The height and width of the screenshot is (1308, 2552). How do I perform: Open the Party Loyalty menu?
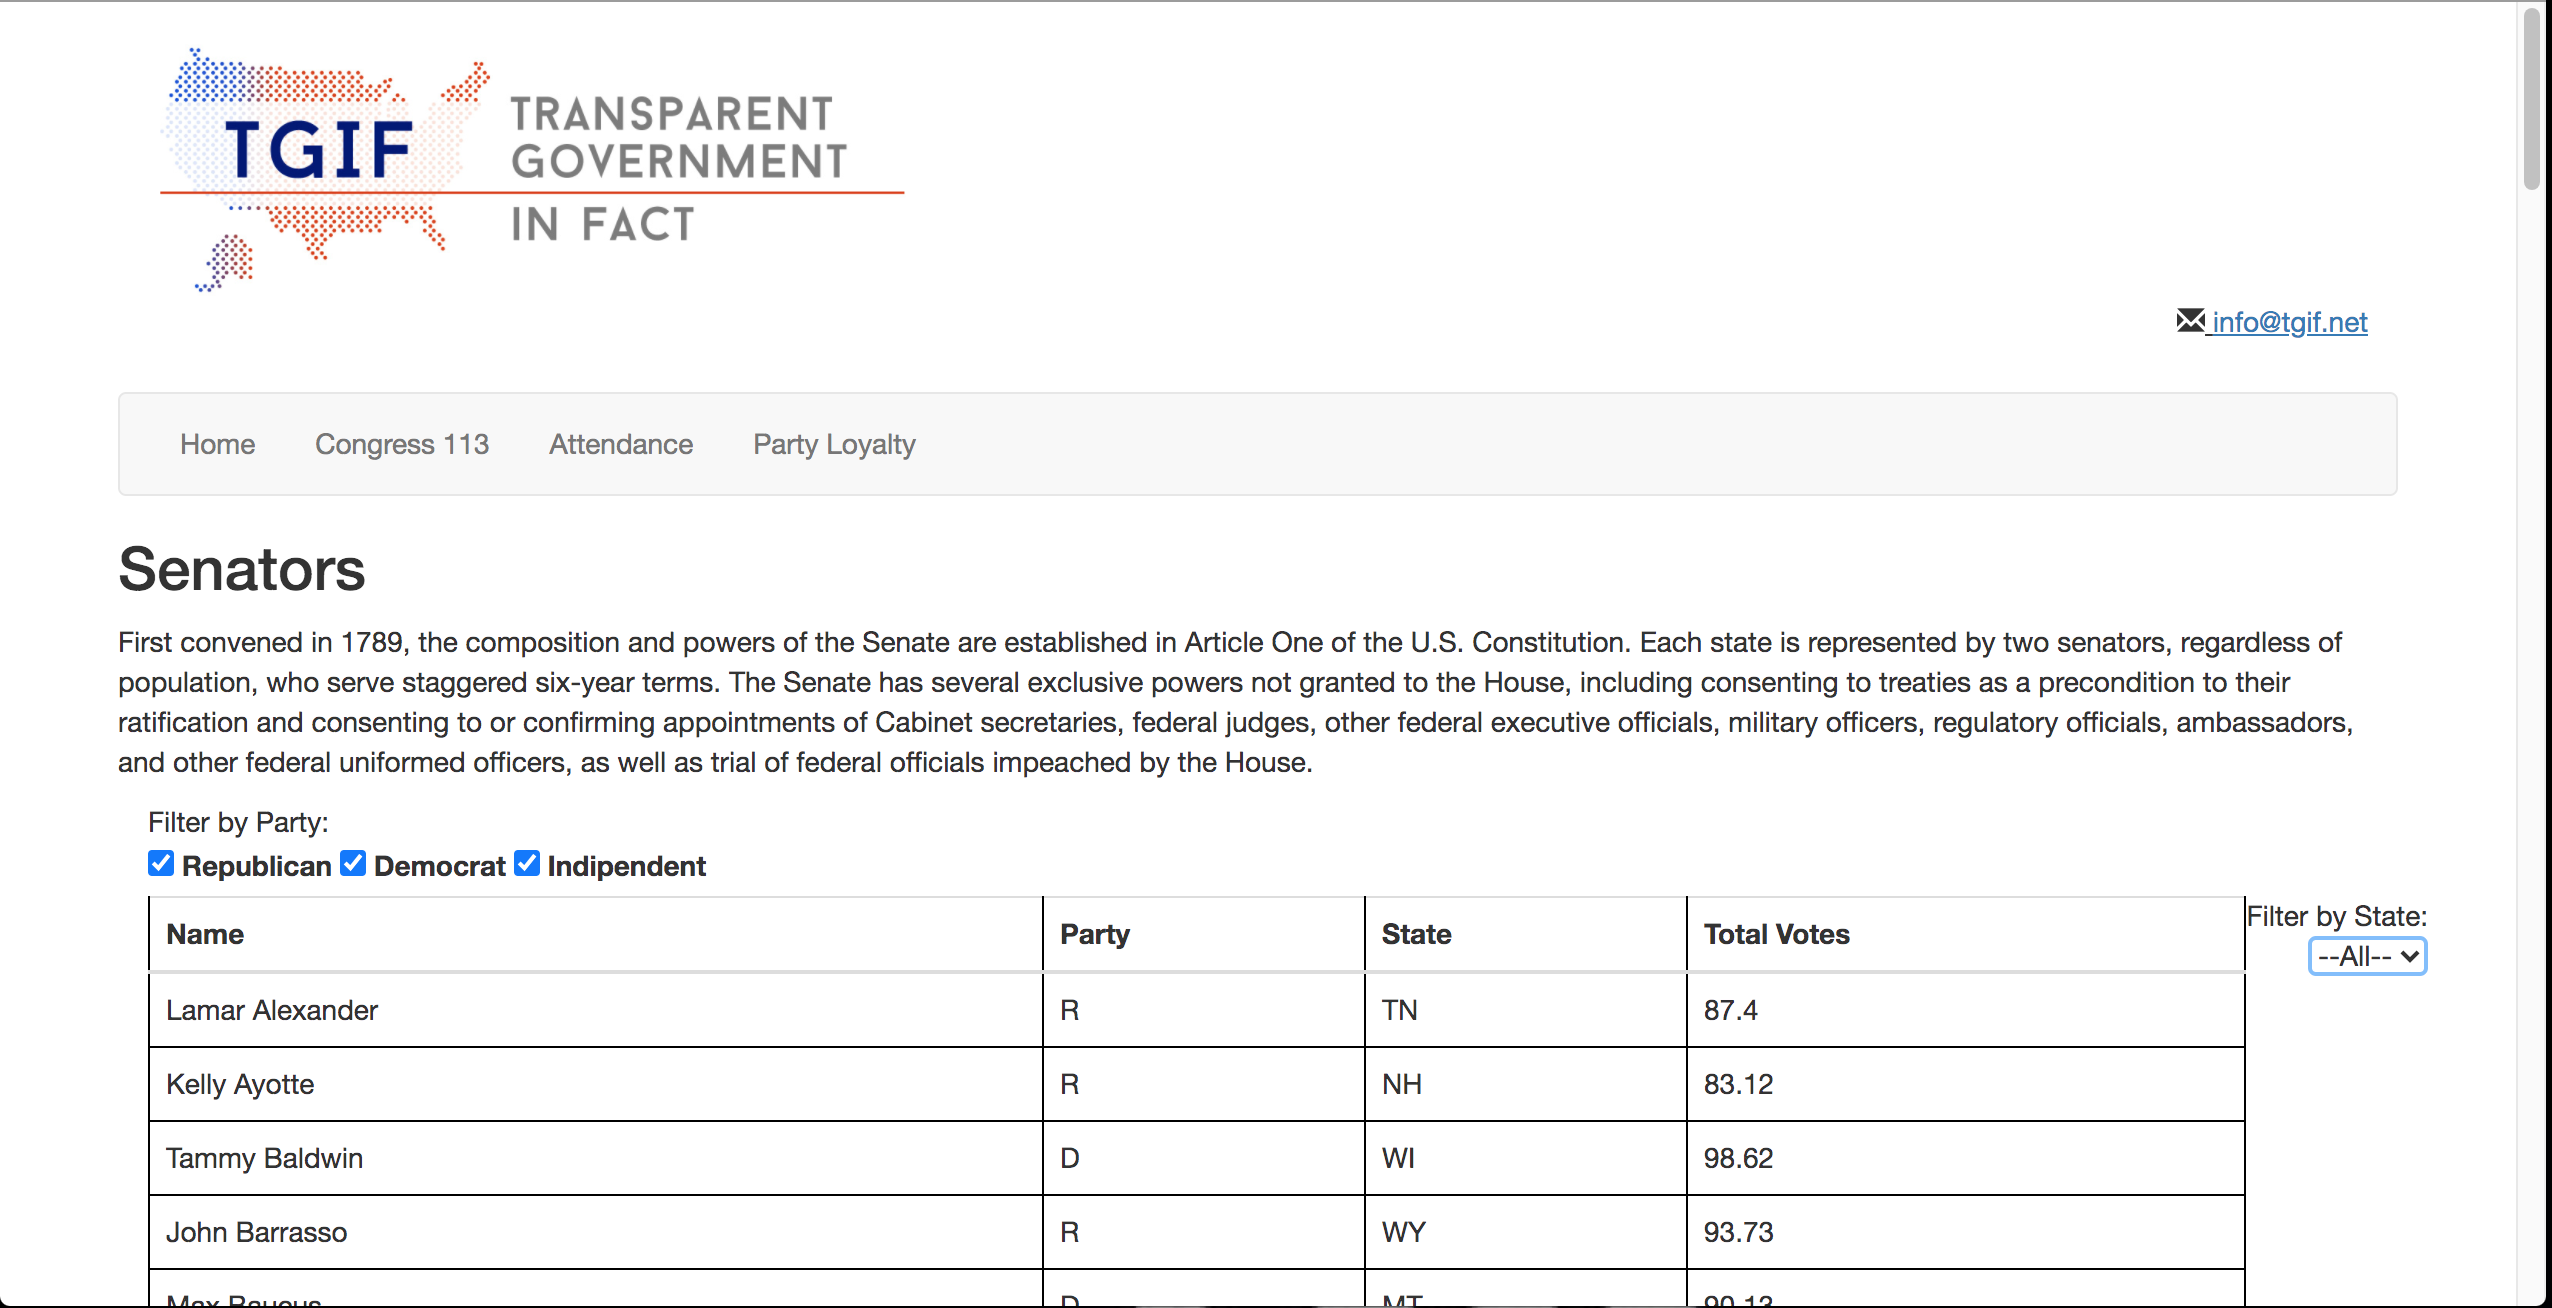pyautogui.click(x=834, y=444)
